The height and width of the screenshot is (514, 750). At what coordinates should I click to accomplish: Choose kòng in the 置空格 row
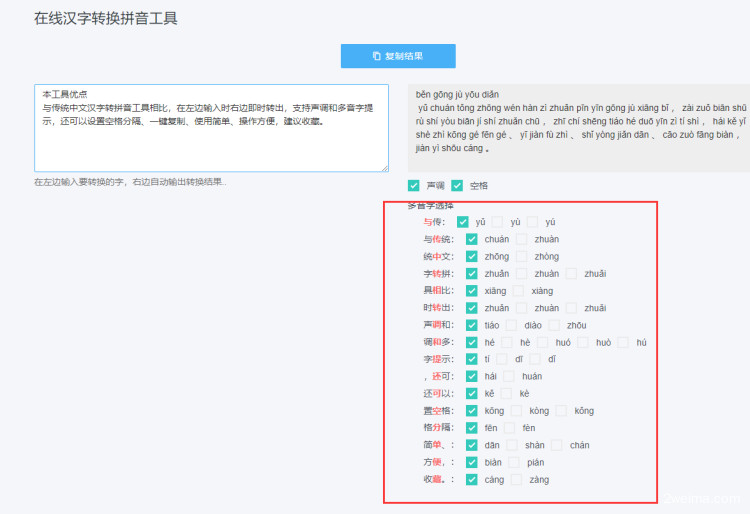click(517, 411)
